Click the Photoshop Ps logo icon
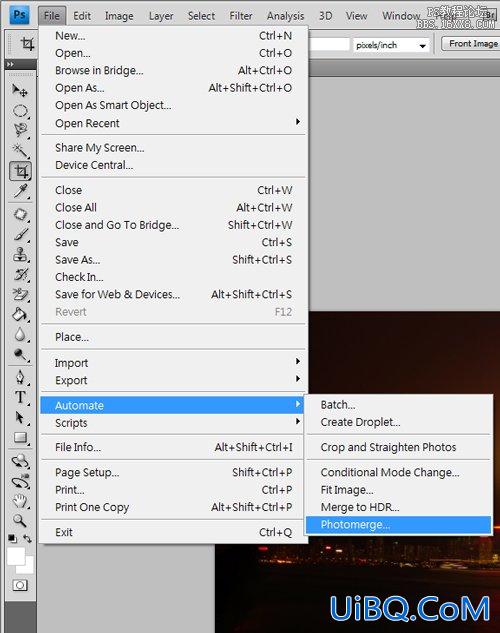 [19, 15]
